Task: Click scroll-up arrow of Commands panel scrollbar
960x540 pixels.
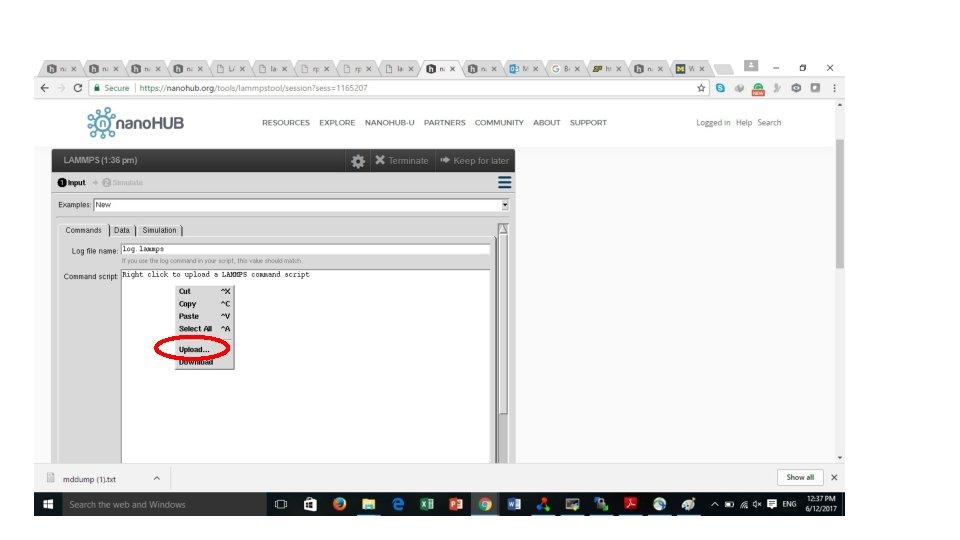Action: pos(503,228)
